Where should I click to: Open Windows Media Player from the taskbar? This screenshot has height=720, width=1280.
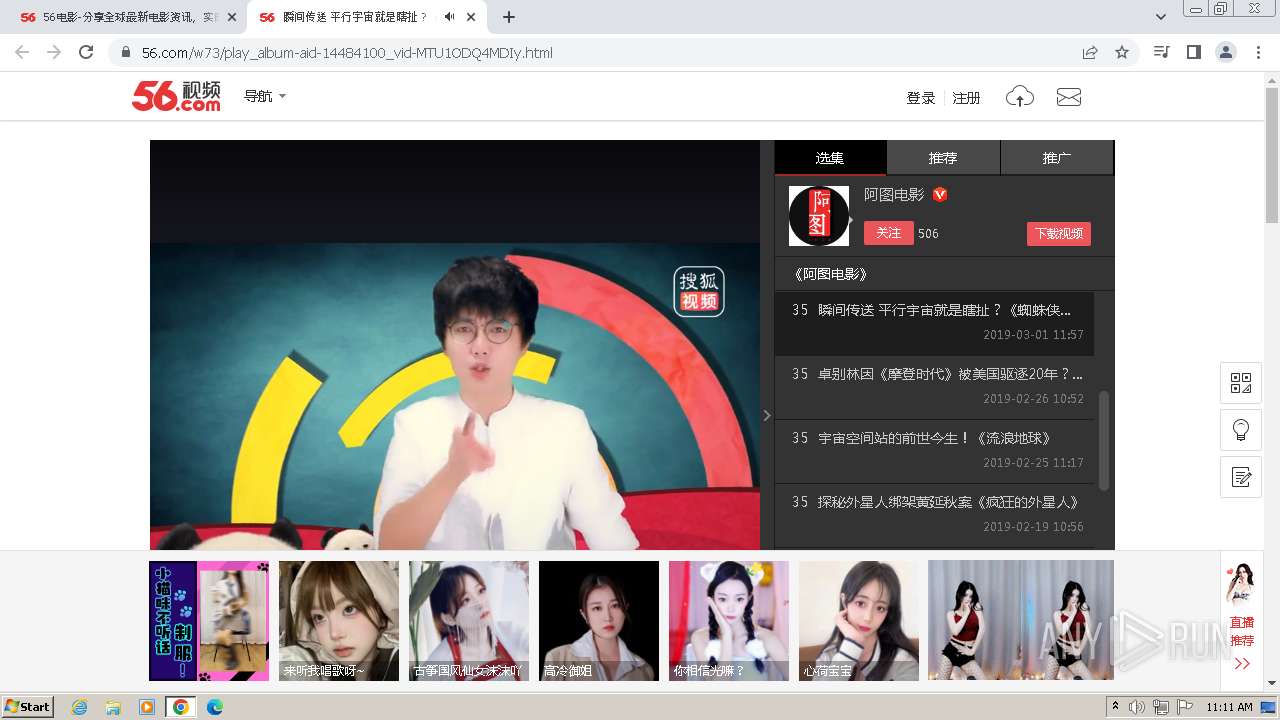point(147,707)
